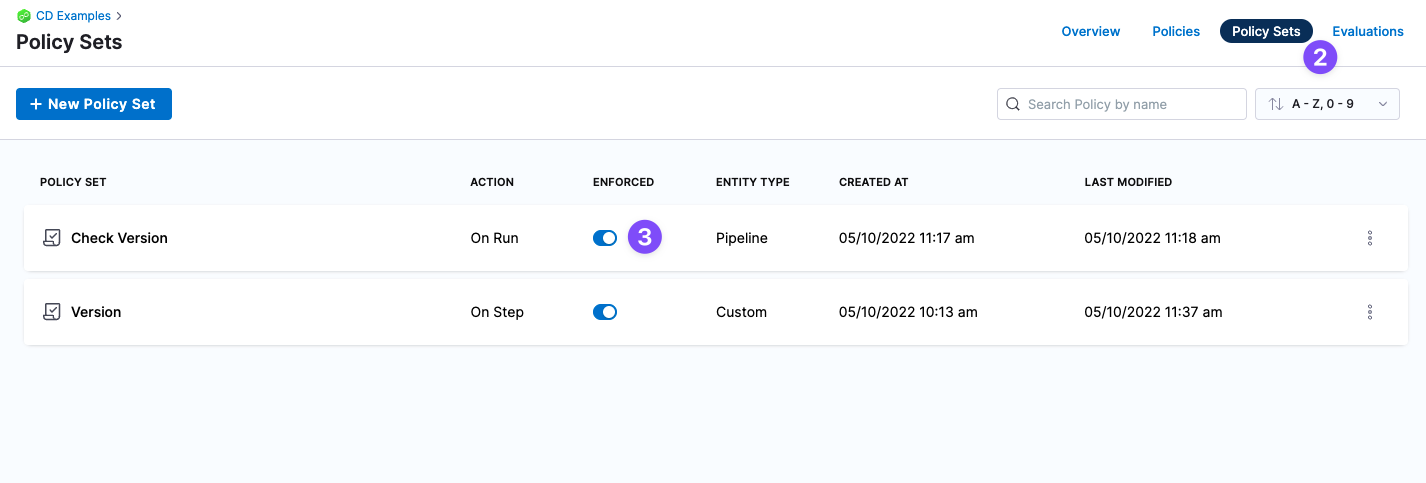
Task: Focus the Search Policy by name field
Action: [x=1130, y=104]
